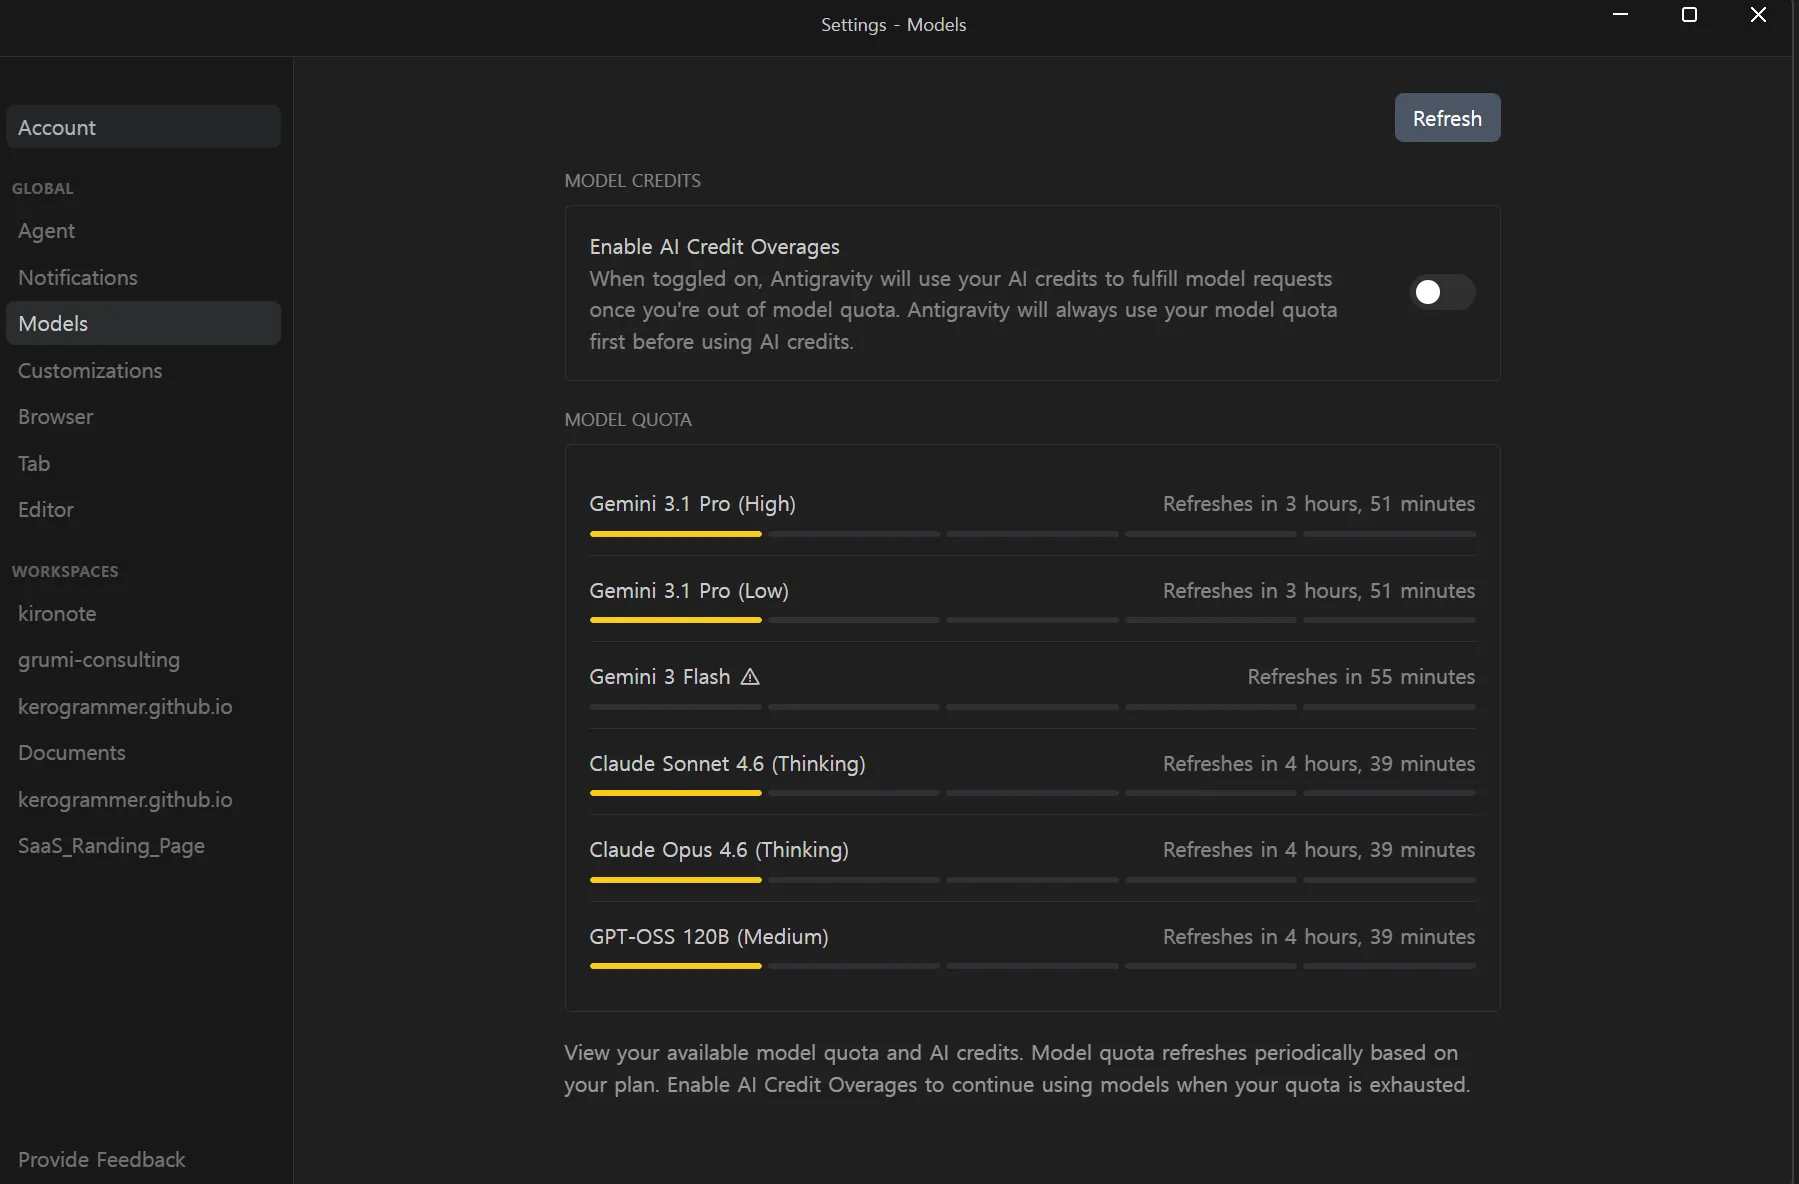The height and width of the screenshot is (1184, 1799).
Task: Open Editor settings in sidebar
Action: pos(46,510)
